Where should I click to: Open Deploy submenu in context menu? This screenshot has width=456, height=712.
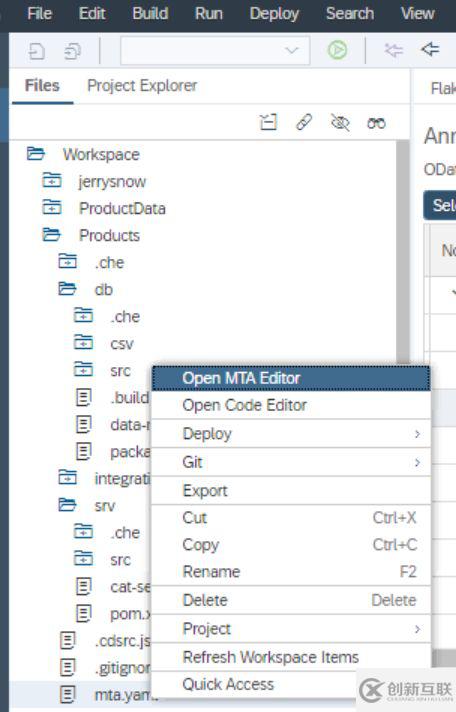(x=291, y=434)
